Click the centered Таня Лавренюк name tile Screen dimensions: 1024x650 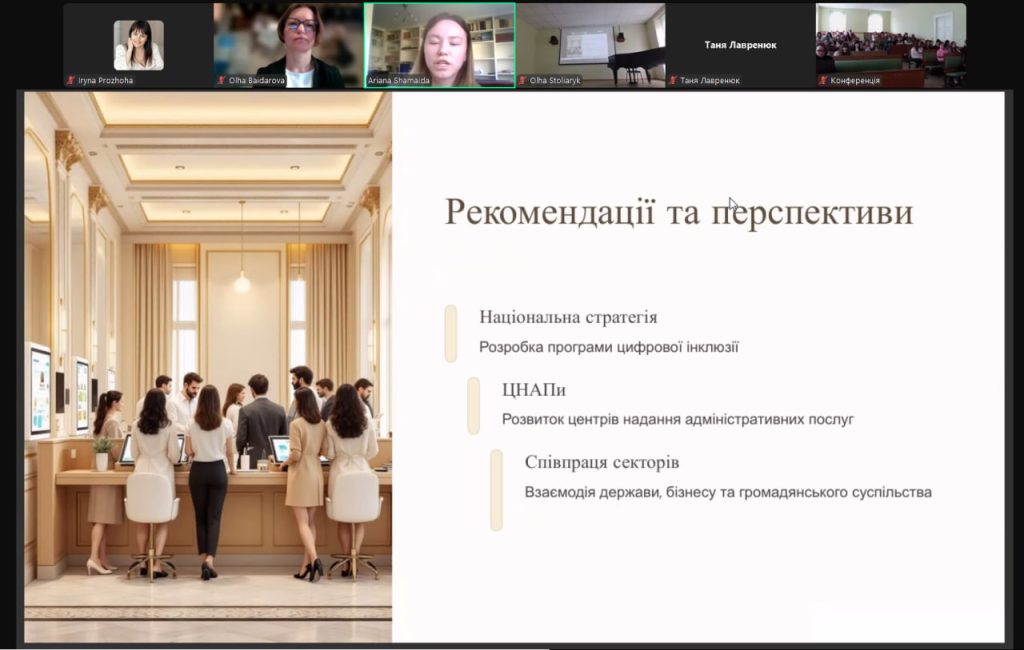pos(740,45)
